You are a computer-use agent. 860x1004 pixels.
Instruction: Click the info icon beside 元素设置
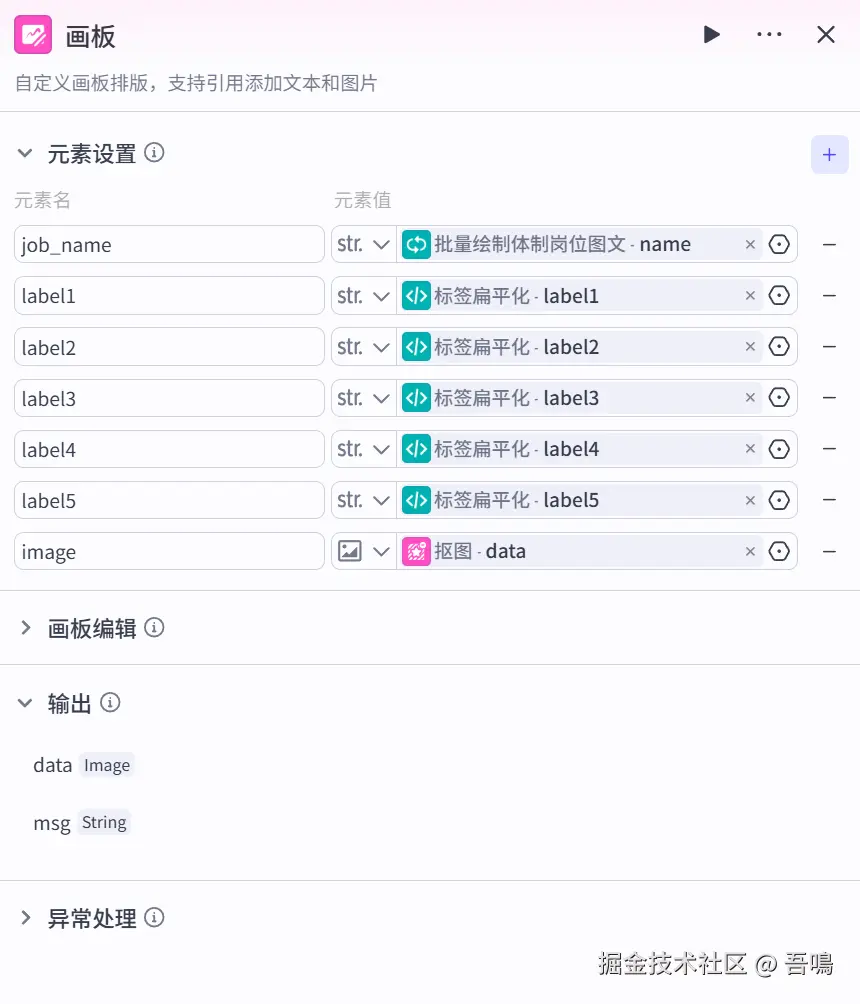click(x=154, y=153)
